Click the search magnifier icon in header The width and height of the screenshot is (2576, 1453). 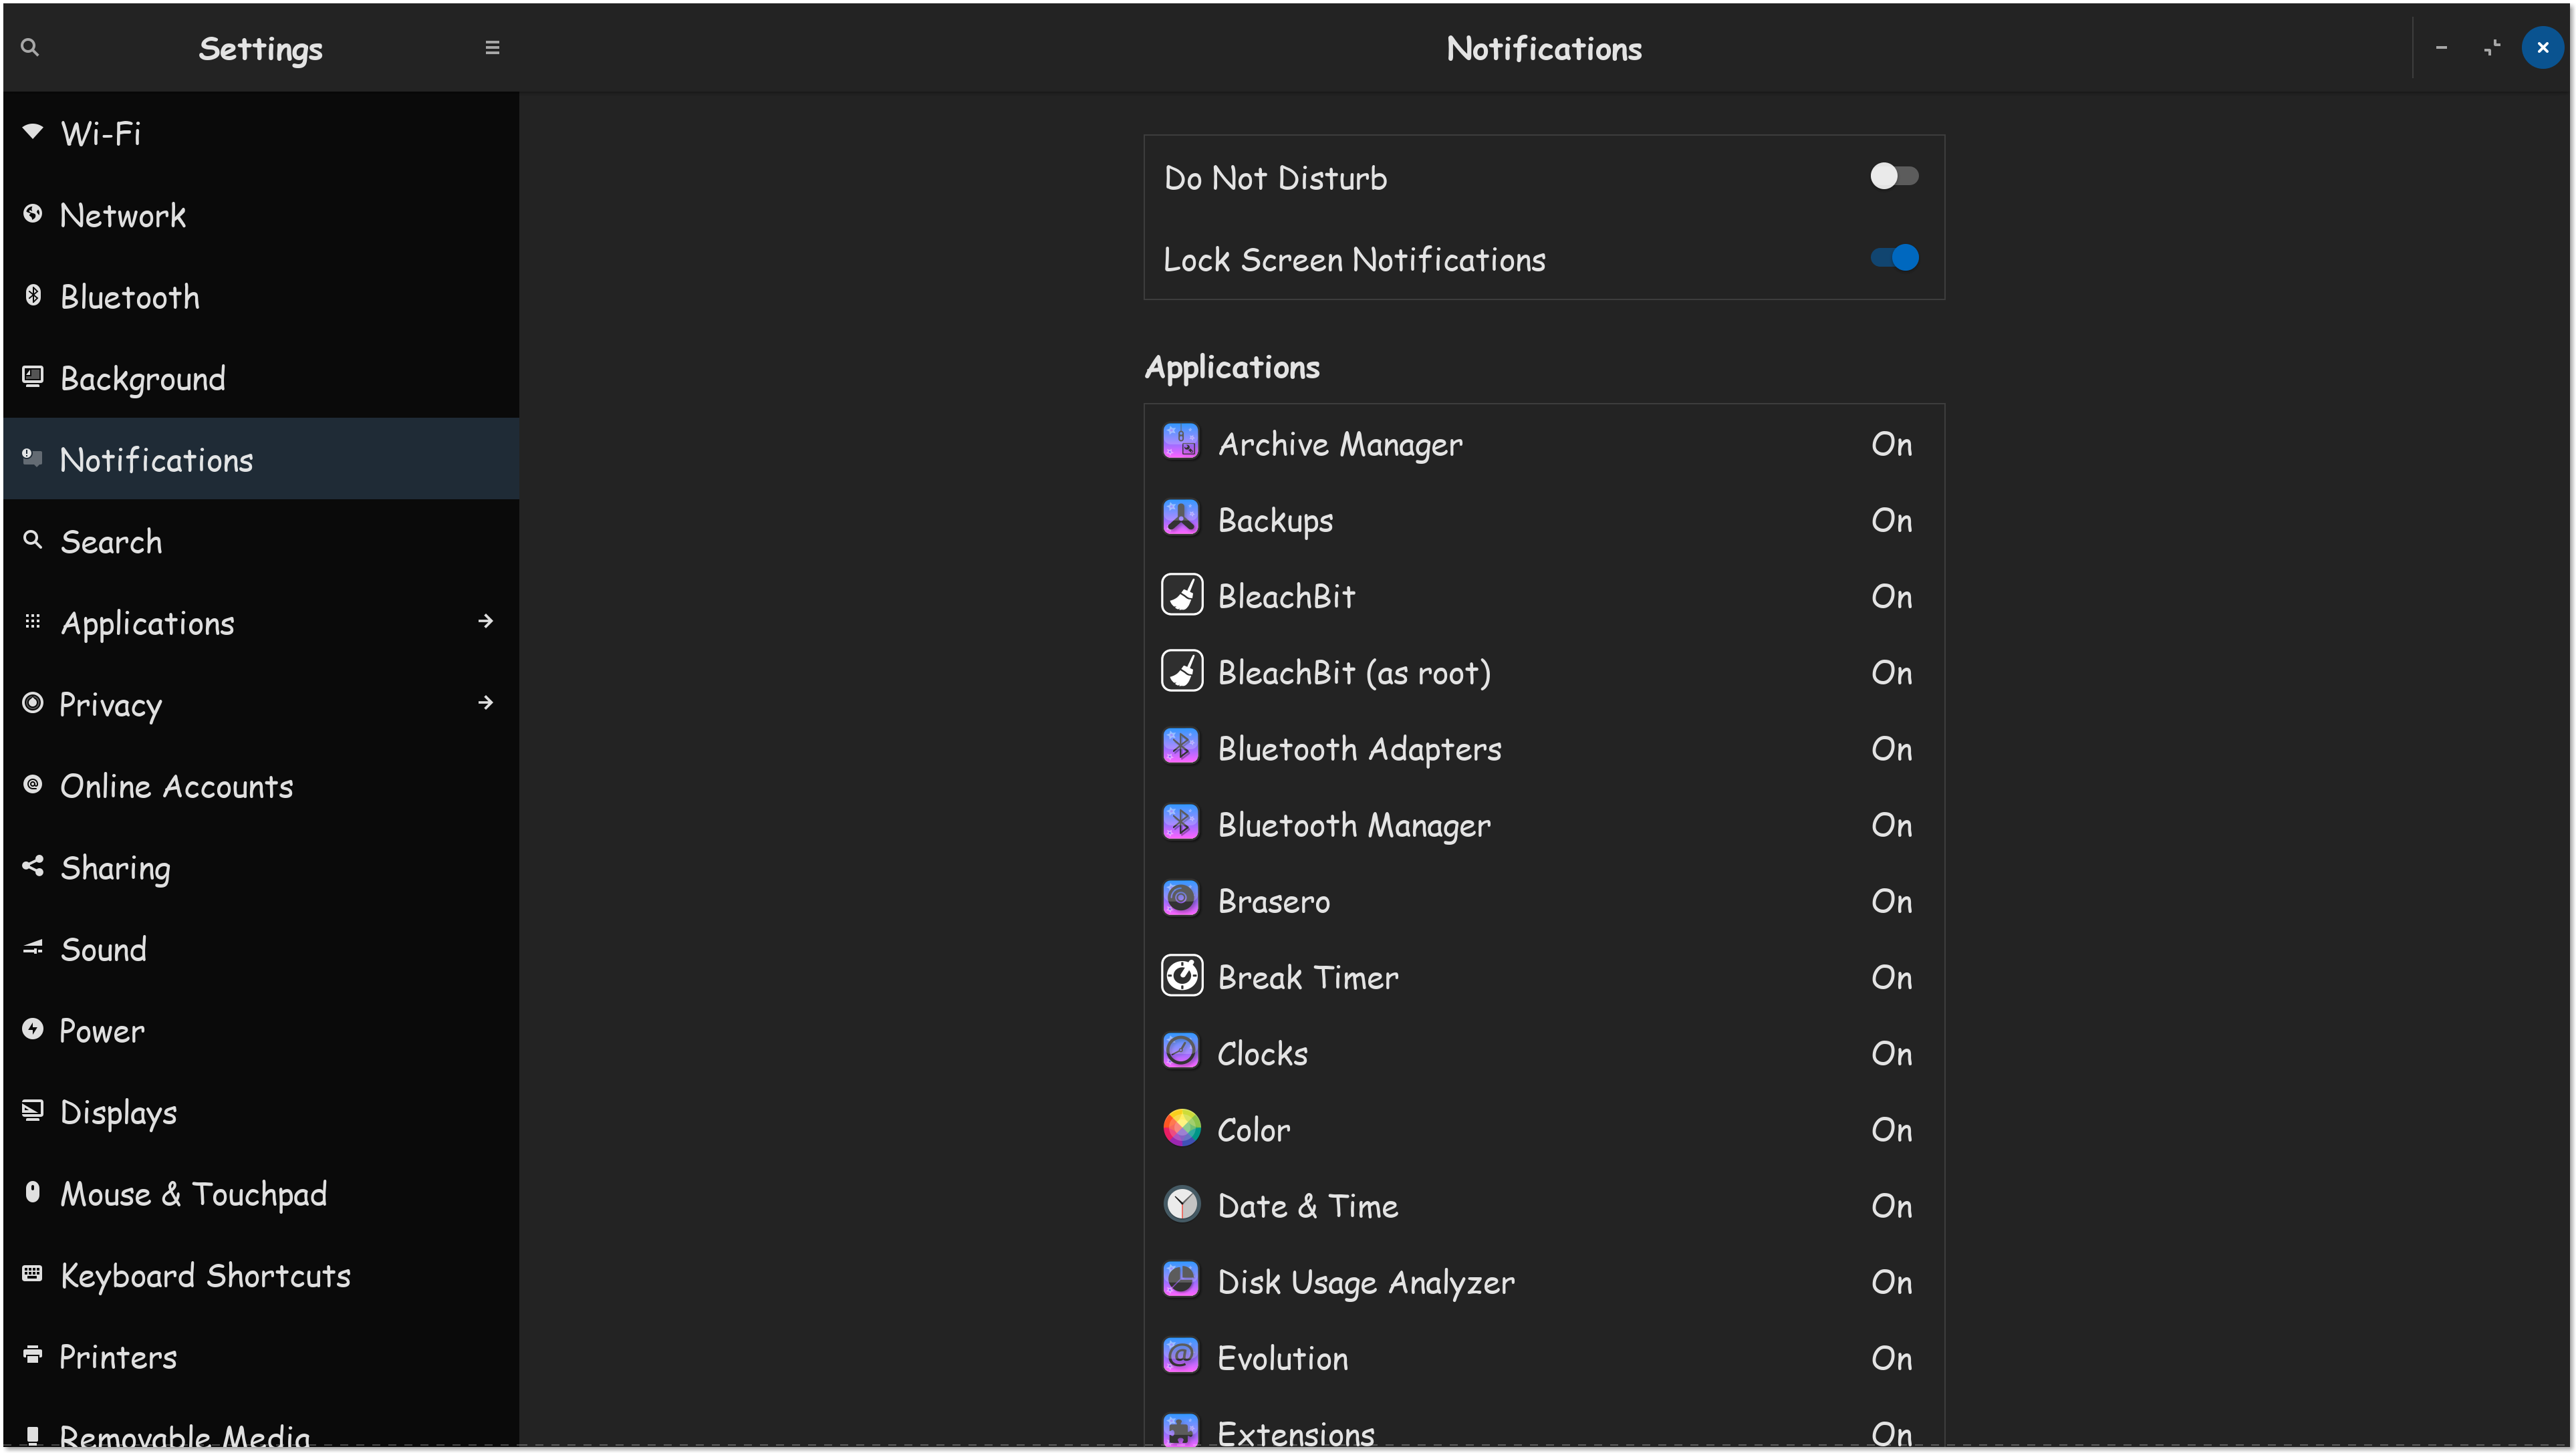pos(30,47)
